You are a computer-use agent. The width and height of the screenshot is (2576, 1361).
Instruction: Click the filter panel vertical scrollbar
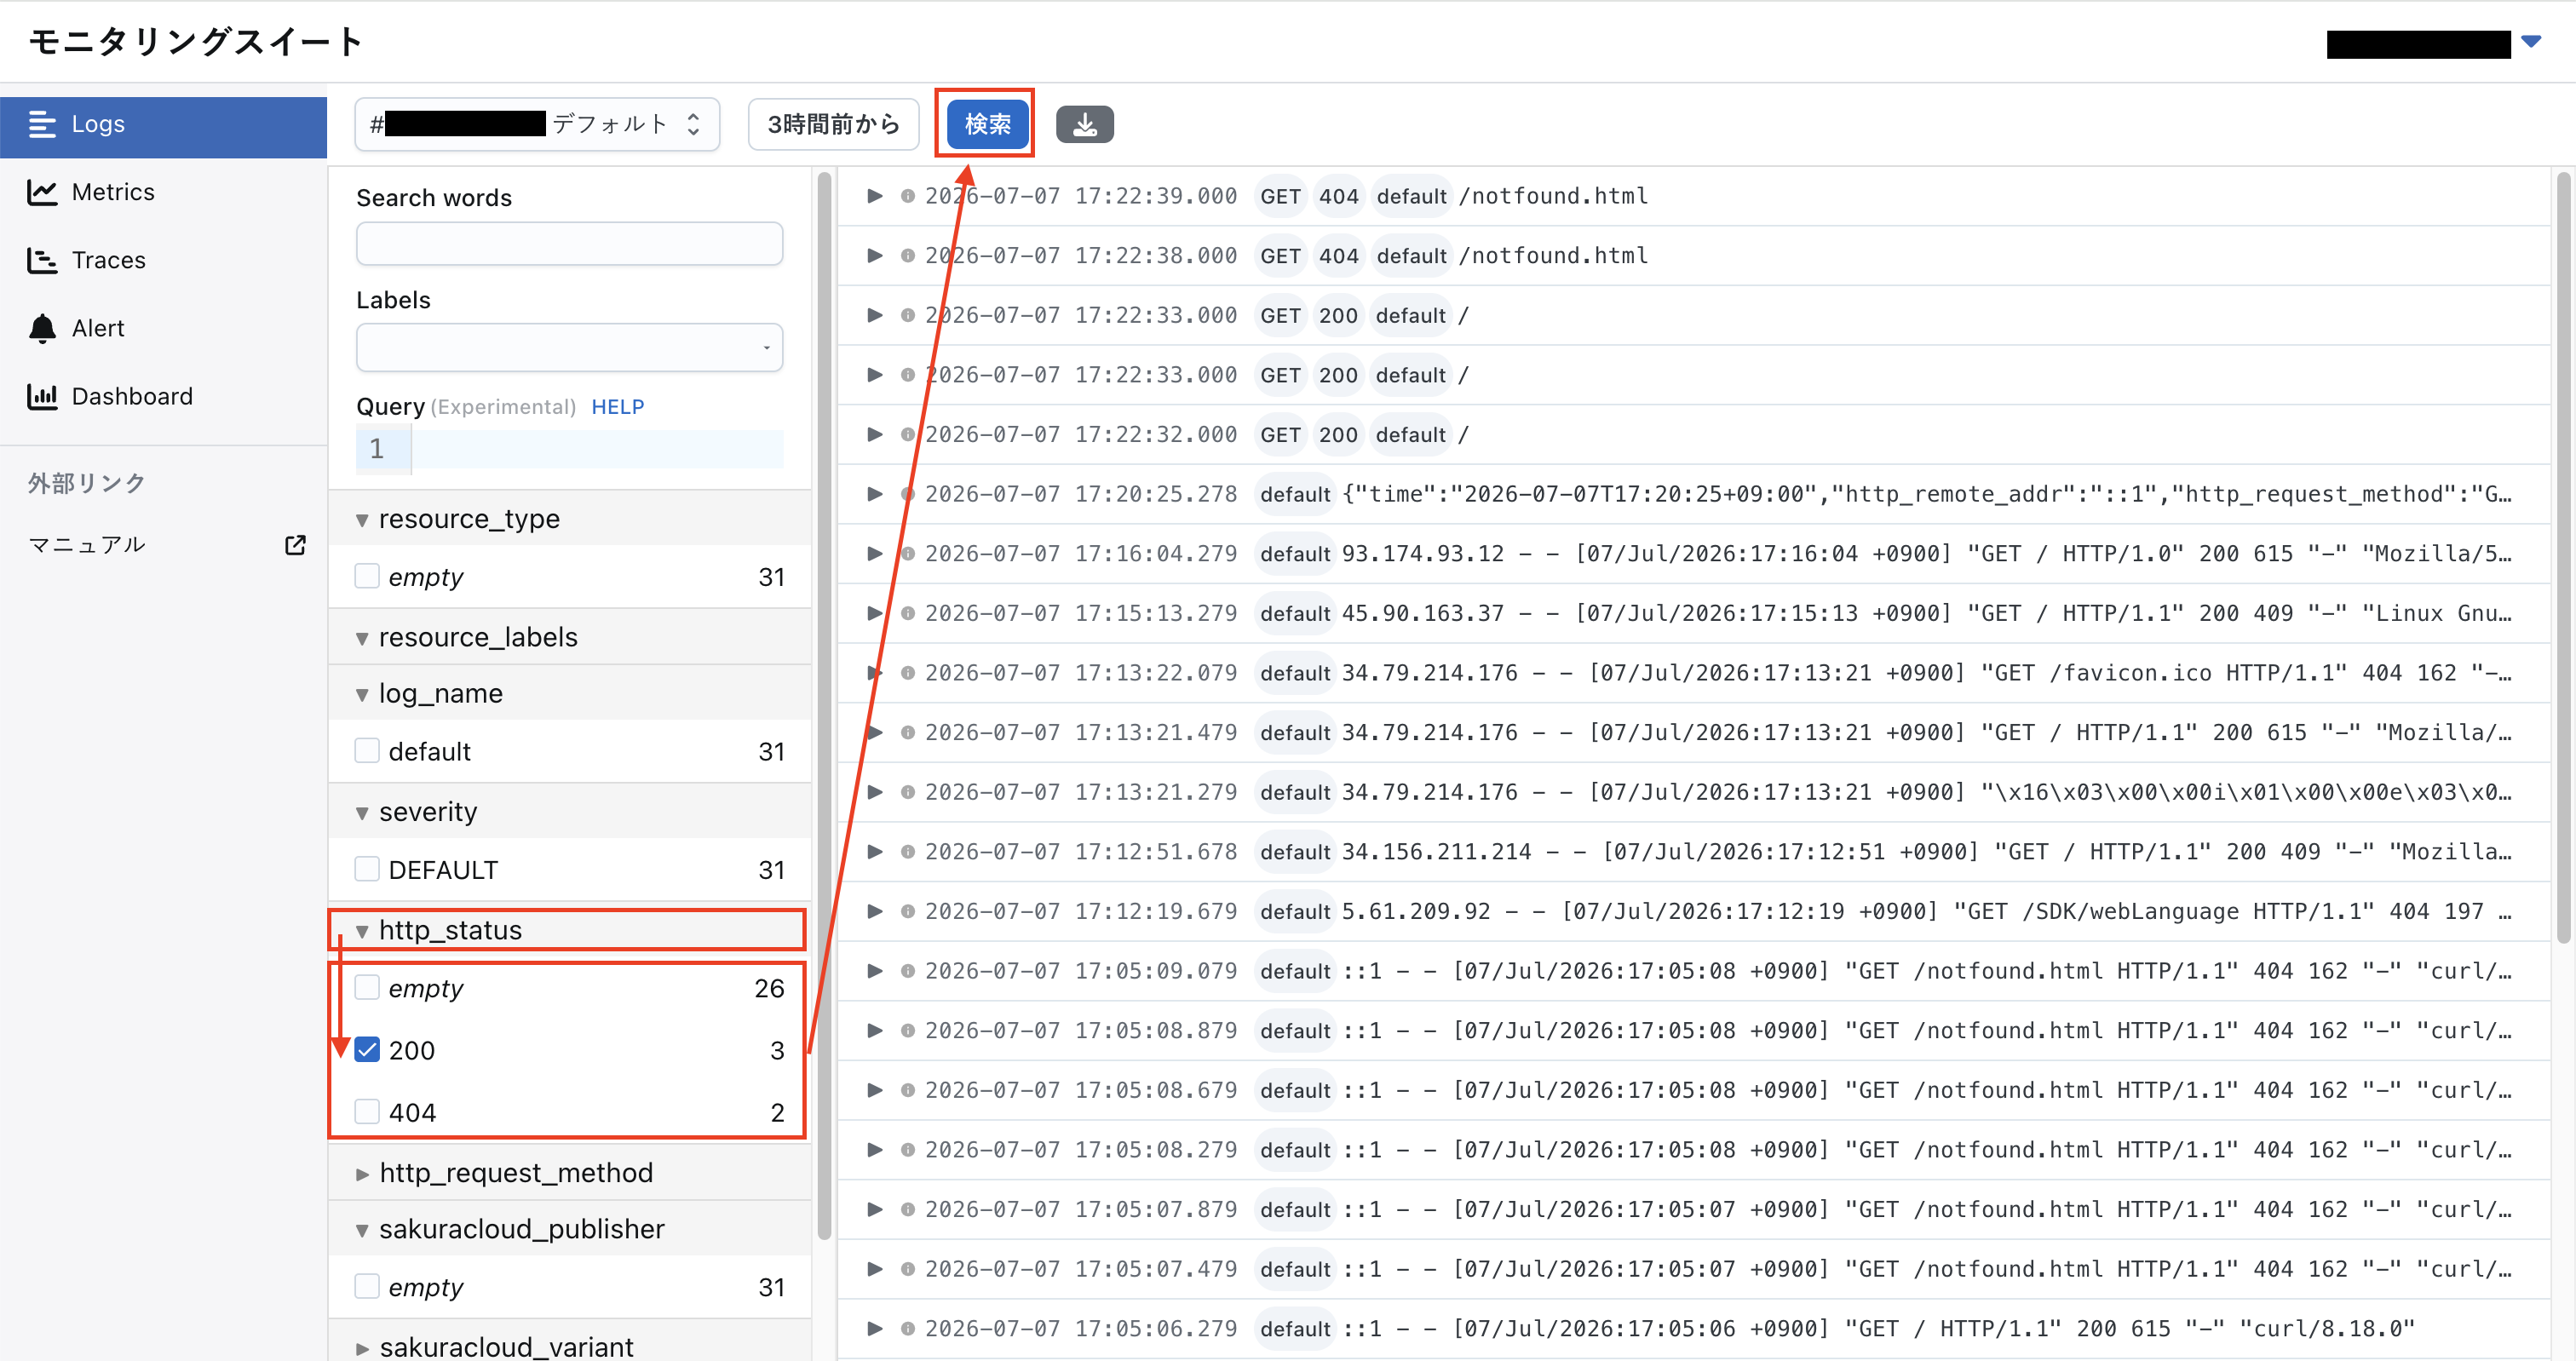824,705
